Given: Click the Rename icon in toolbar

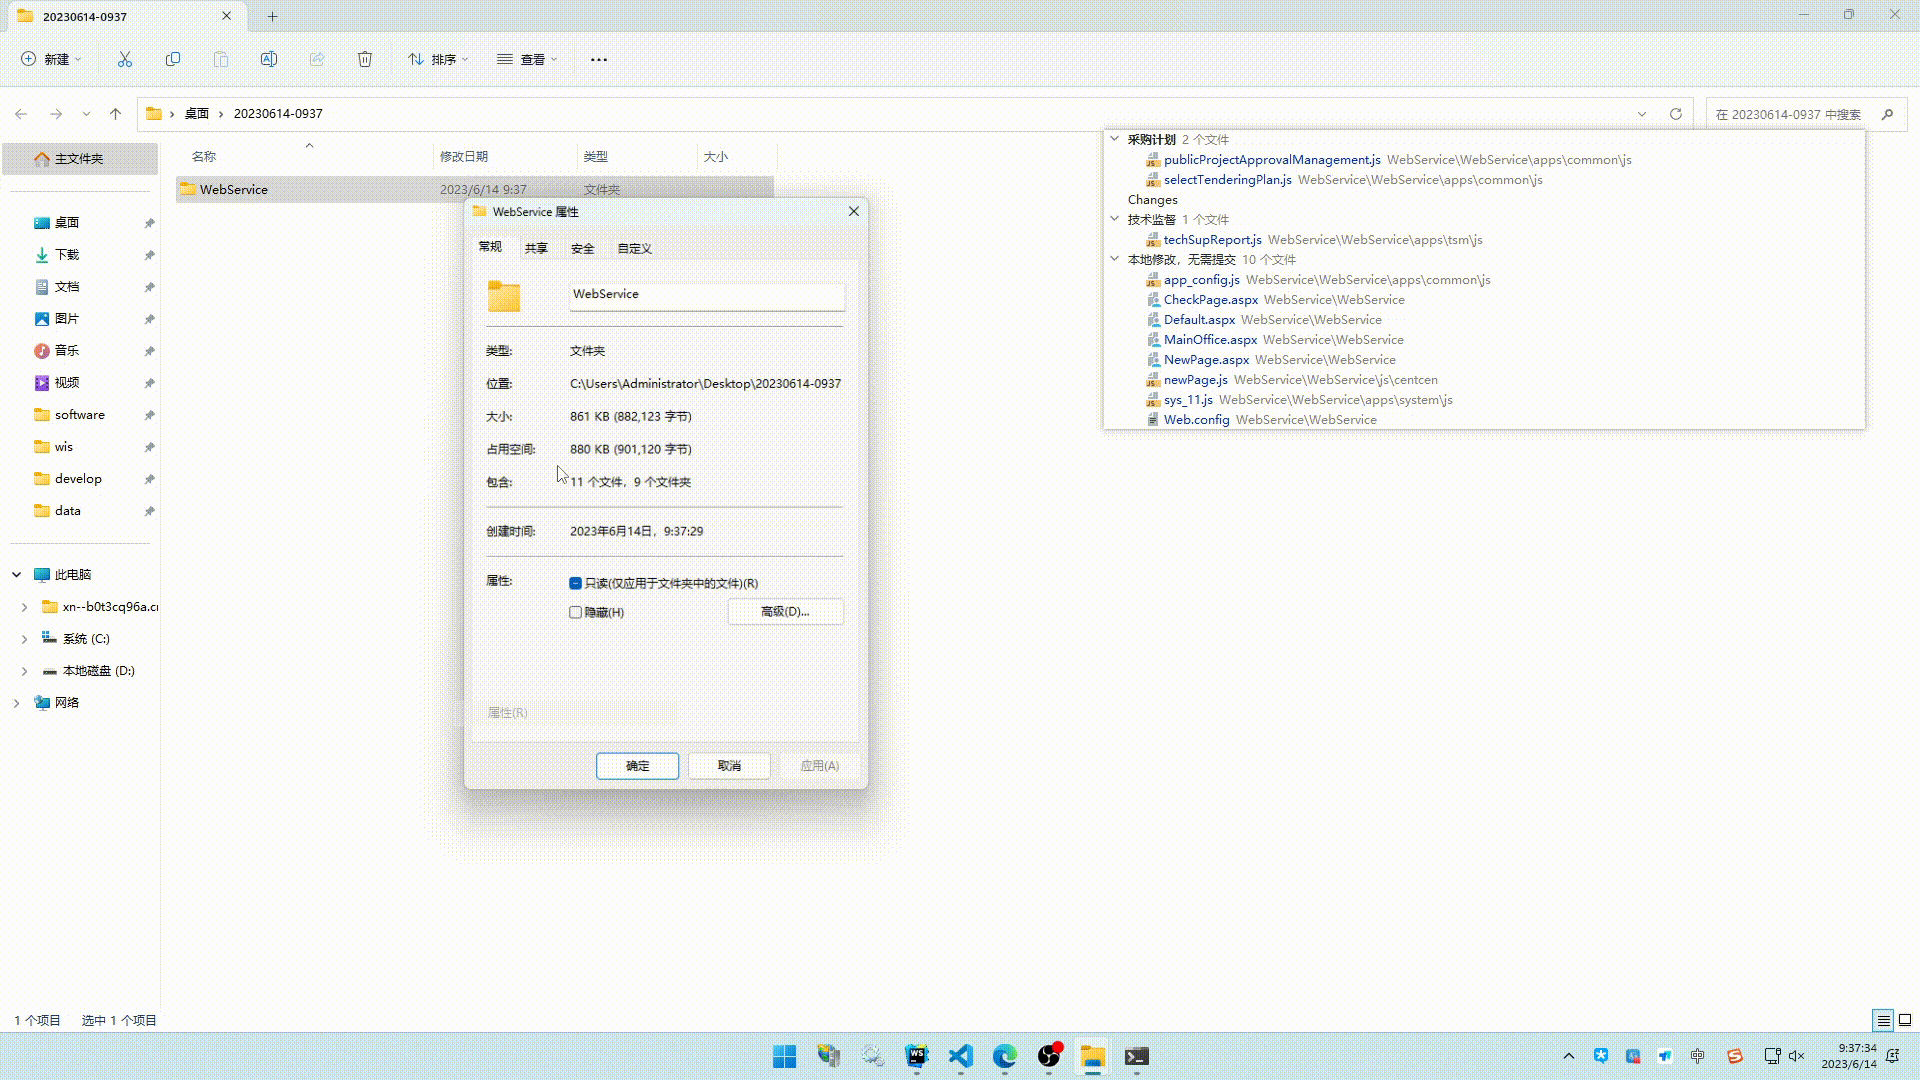Looking at the screenshot, I should pyautogui.click(x=269, y=59).
